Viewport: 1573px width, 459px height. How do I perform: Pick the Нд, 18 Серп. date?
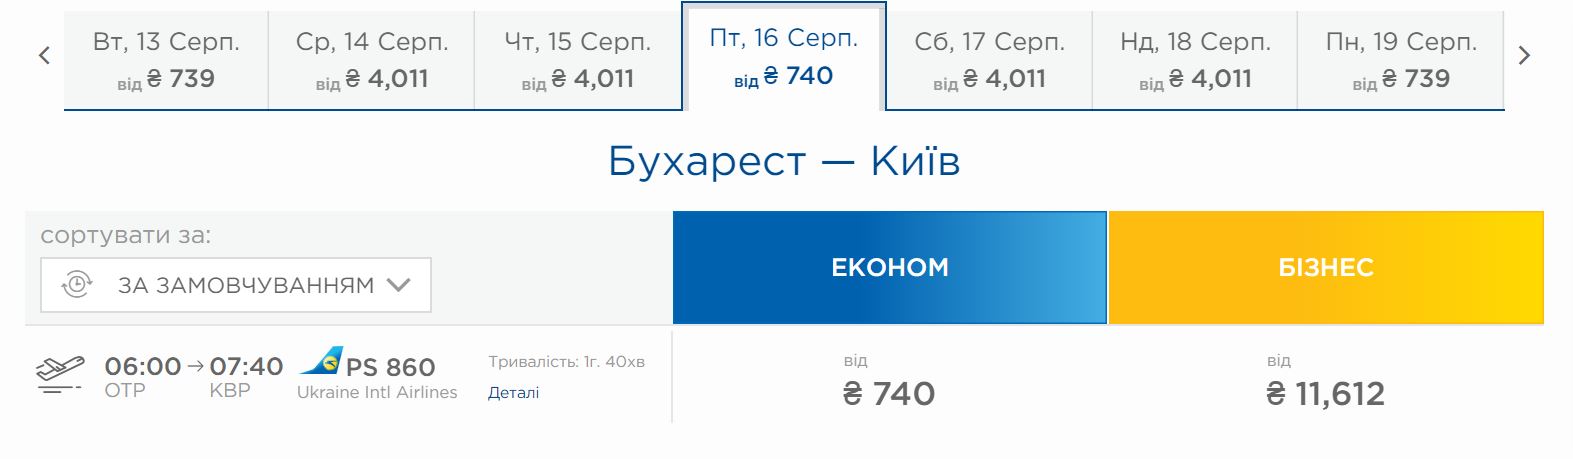tap(1195, 60)
